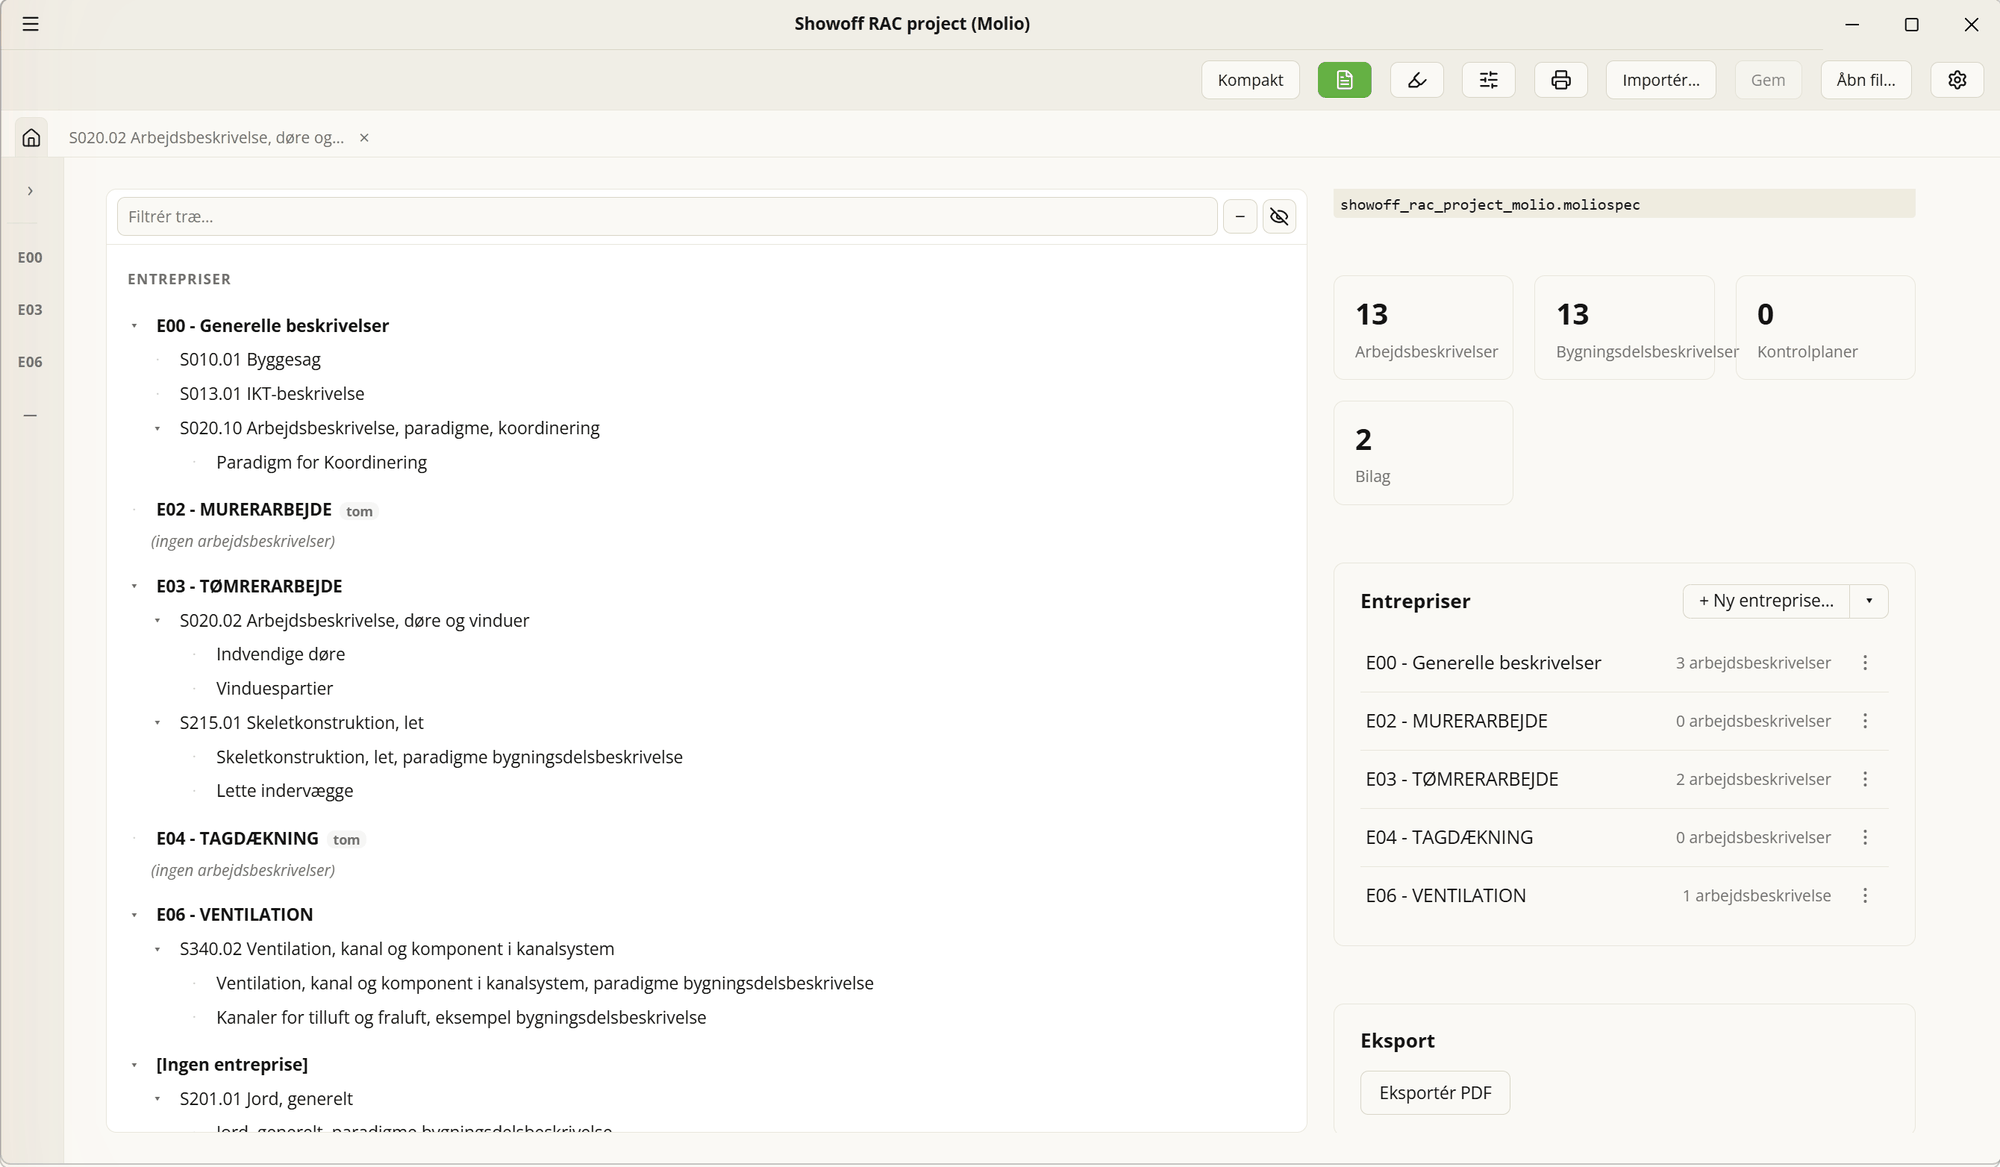This screenshot has width=2000, height=1167.
Task: Open the sliders filter settings icon
Action: [1489, 80]
